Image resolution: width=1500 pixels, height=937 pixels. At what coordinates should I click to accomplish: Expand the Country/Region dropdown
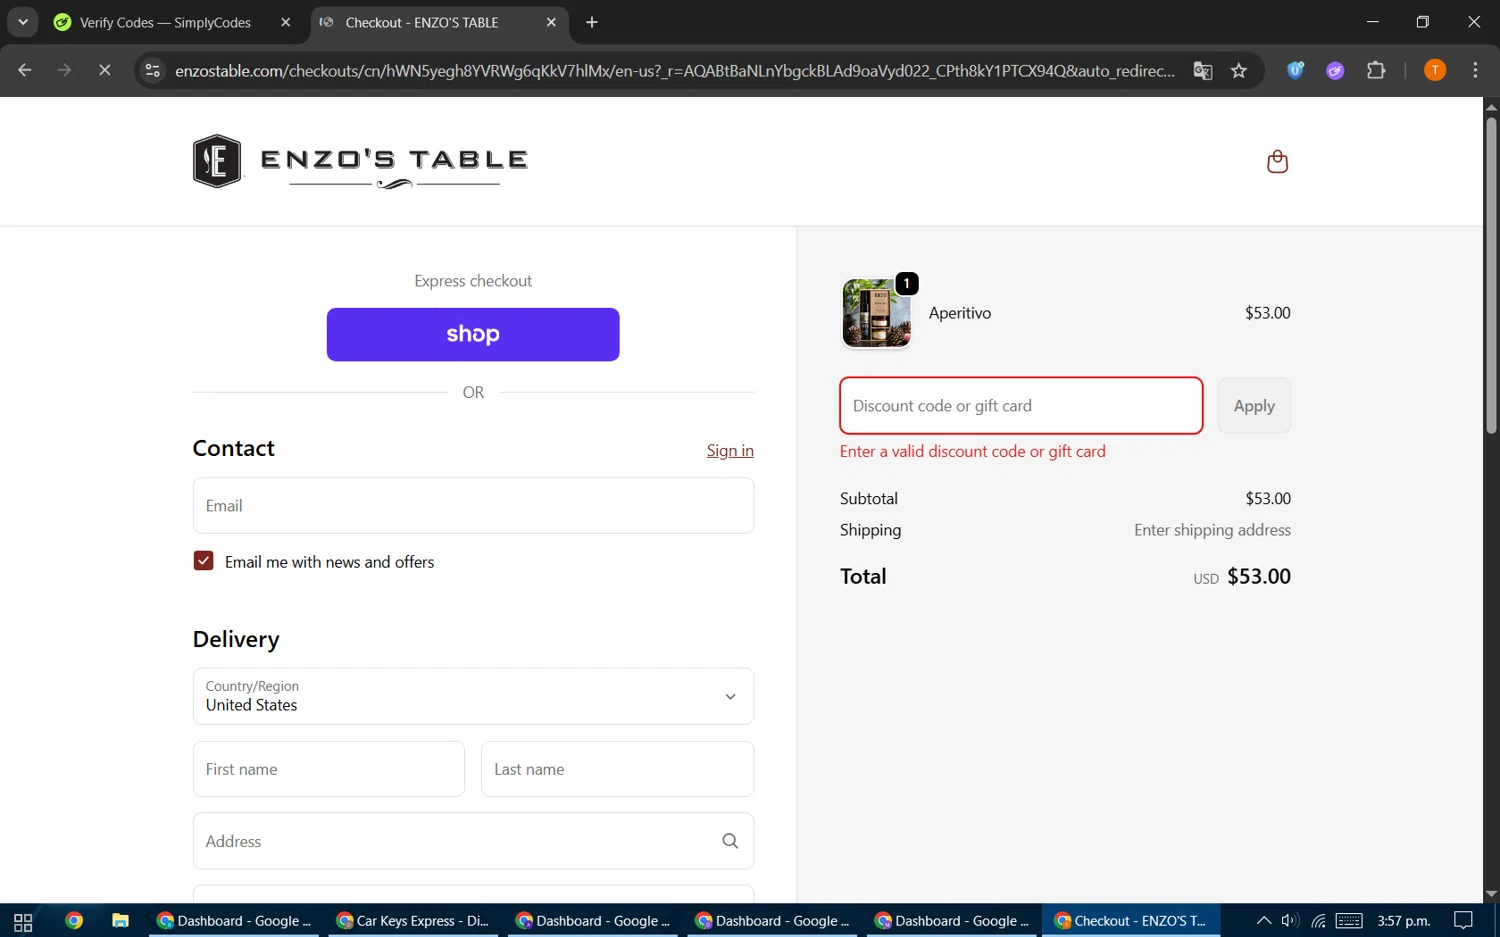click(x=473, y=696)
